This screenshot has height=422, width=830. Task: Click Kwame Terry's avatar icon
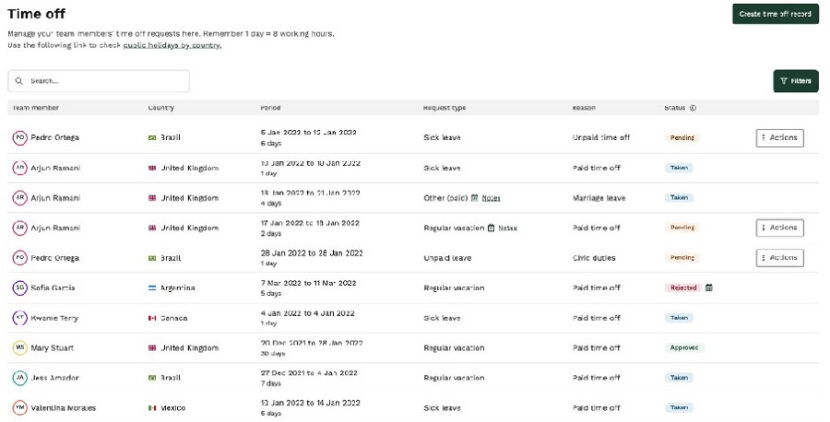[19, 318]
